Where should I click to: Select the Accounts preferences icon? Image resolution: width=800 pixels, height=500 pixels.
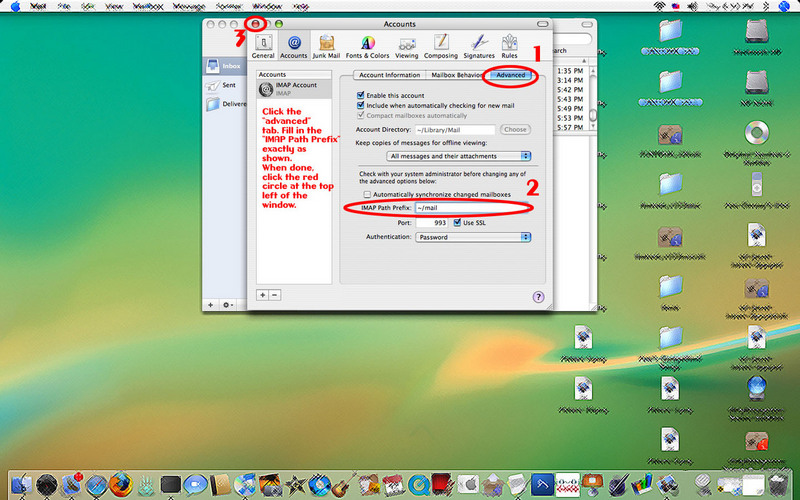[293, 45]
